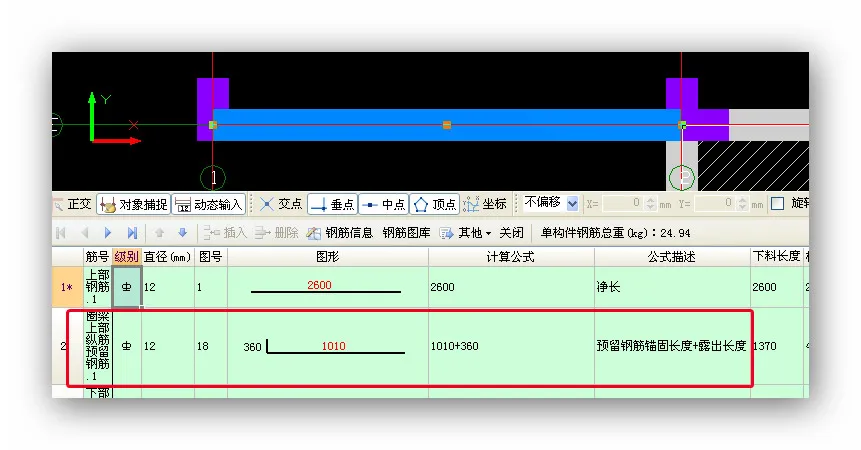Click the 筋号 column header
861x450 pixels.
click(97, 256)
